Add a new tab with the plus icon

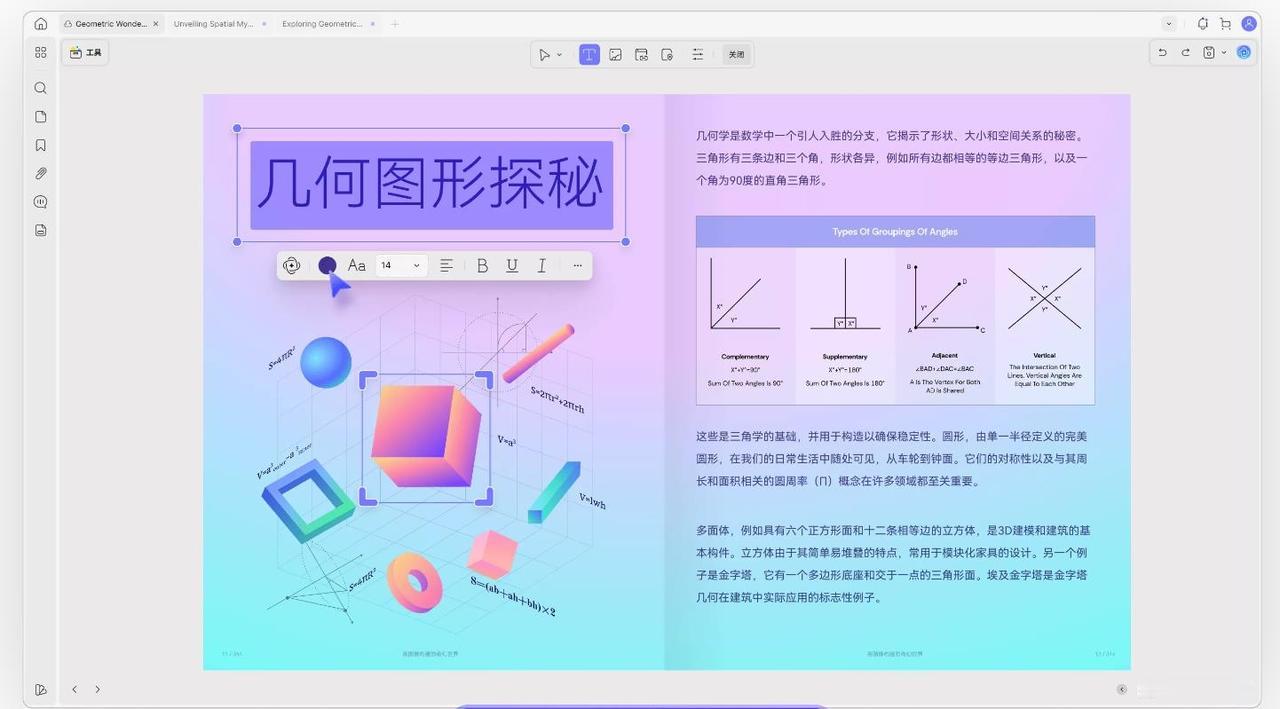(395, 24)
